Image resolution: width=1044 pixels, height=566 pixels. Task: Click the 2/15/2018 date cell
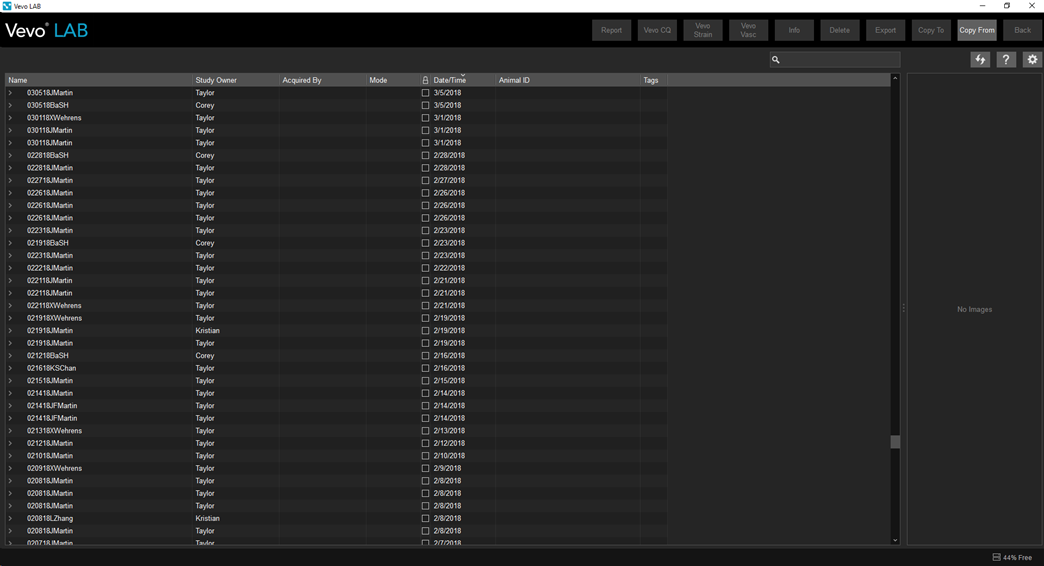click(449, 381)
